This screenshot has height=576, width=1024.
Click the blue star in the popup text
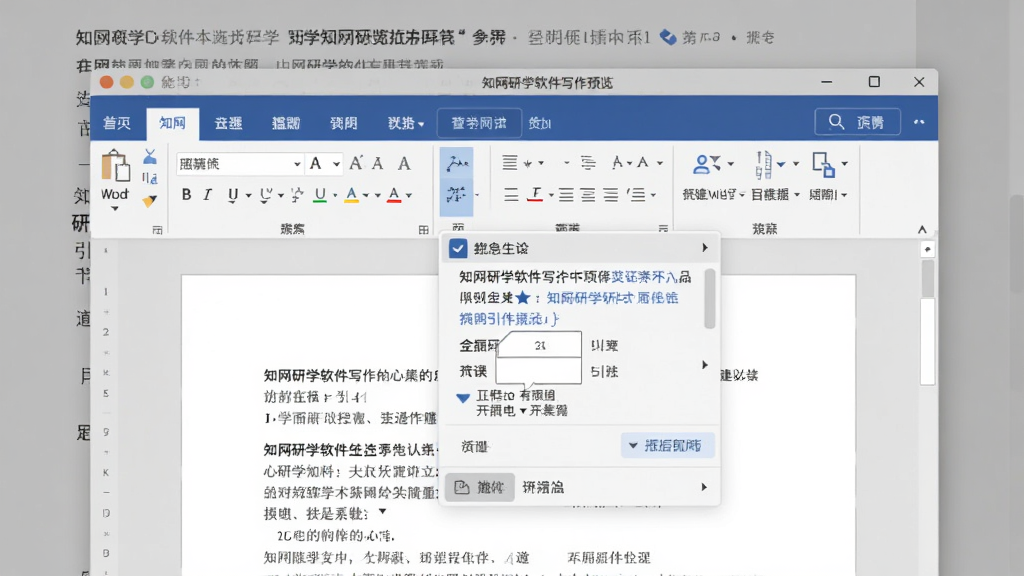[x=522, y=298]
